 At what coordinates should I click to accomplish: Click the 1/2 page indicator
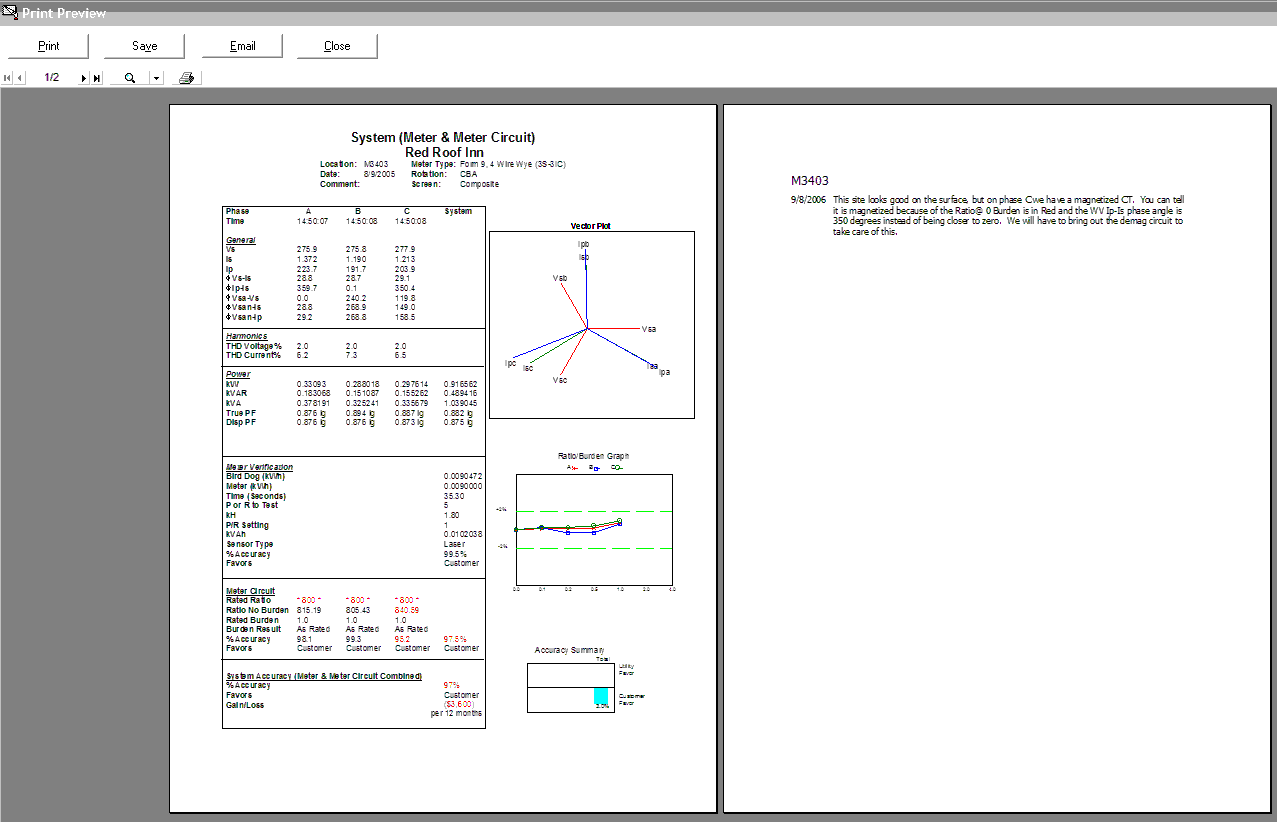52,78
